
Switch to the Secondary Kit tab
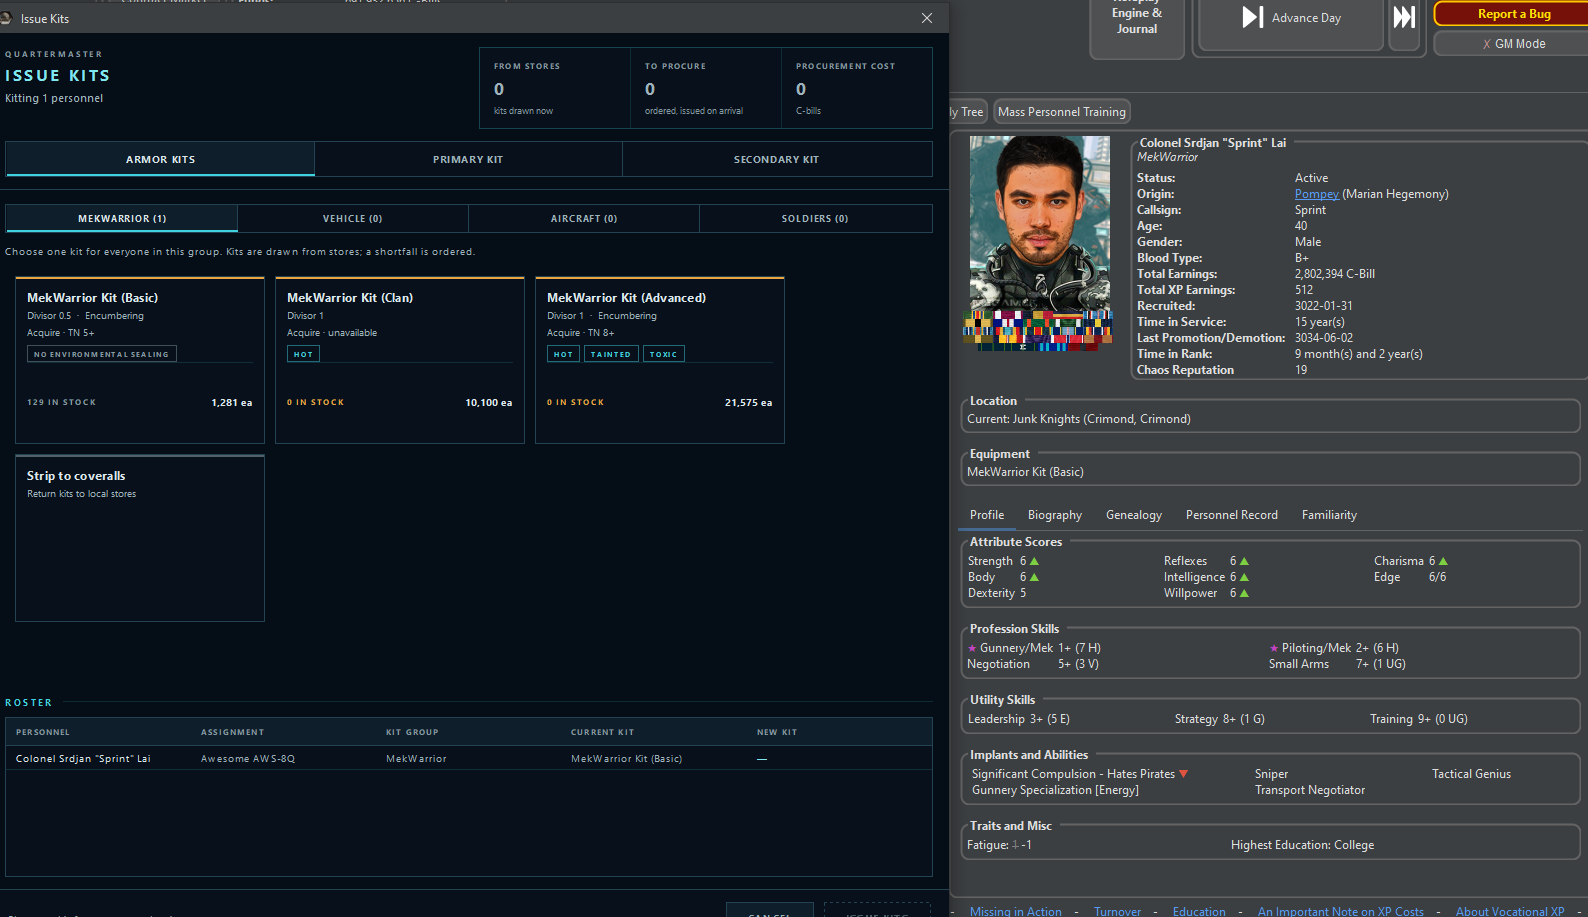pyautogui.click(x=776, y=159)
